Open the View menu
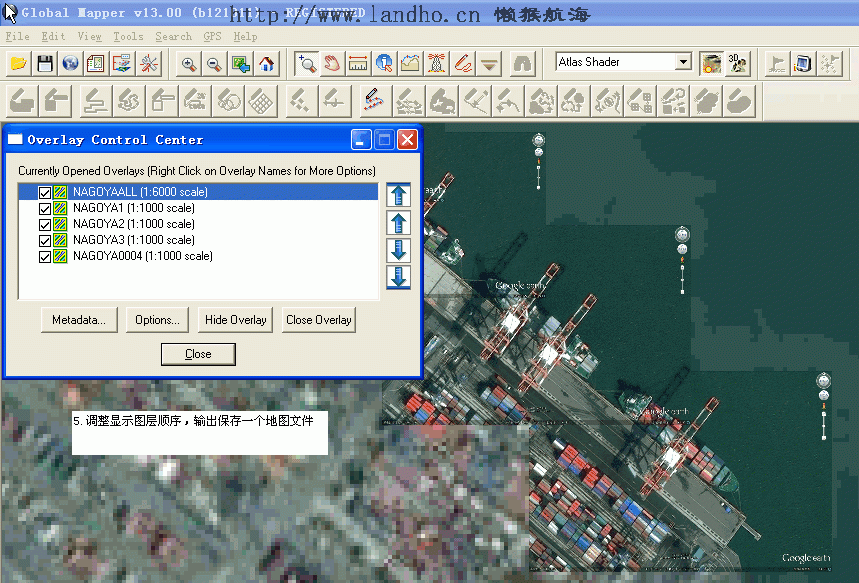859x583 pixels. click(89, 37)
